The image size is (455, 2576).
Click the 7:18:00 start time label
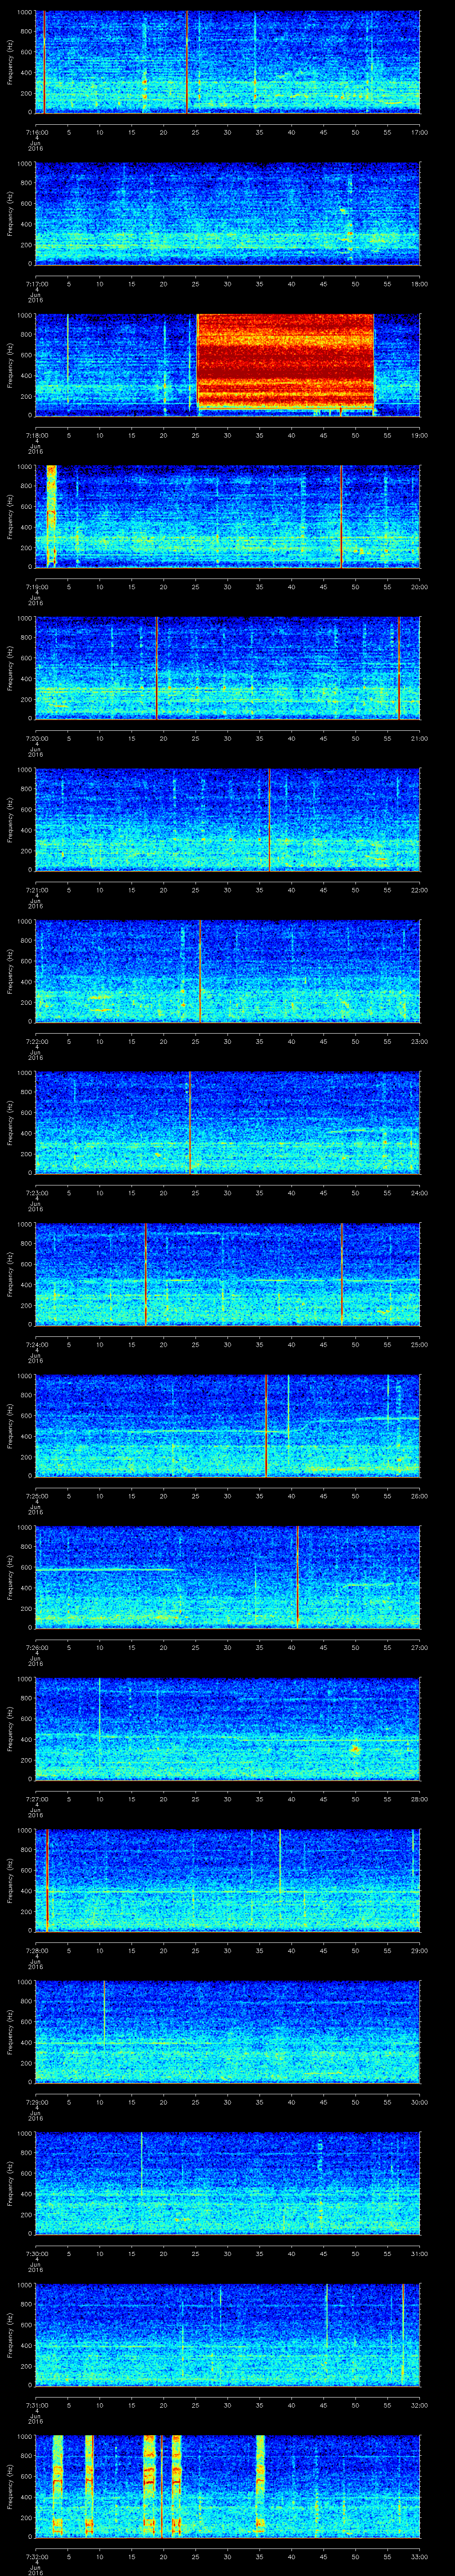pyautogui.click(x=36, y=435)
